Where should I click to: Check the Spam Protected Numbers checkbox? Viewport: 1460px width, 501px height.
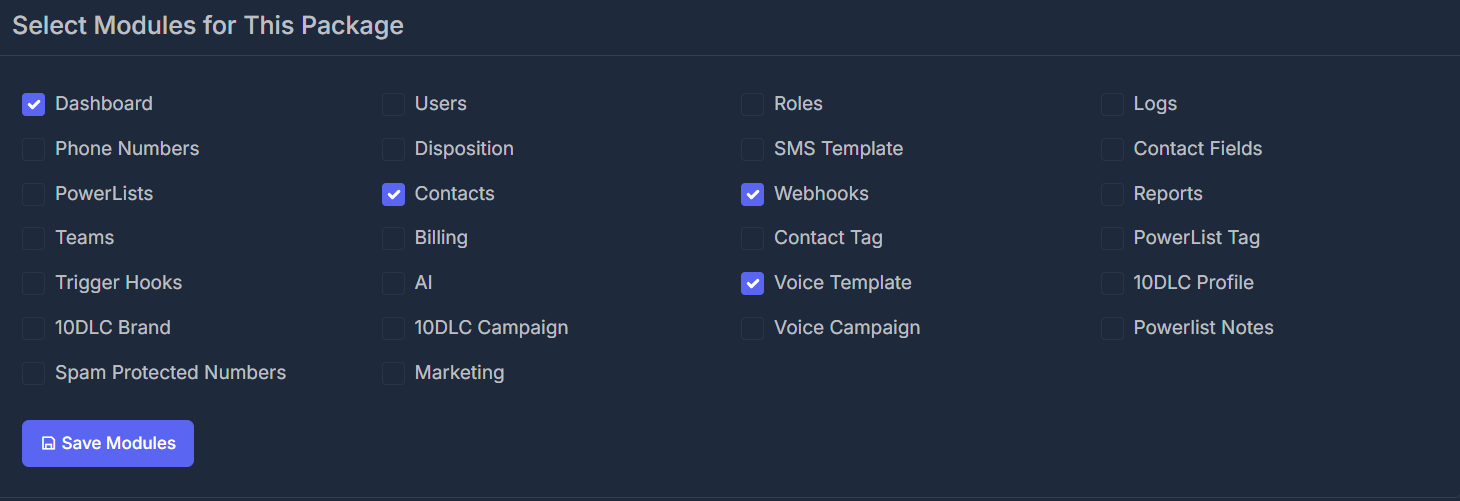(34, 373)
